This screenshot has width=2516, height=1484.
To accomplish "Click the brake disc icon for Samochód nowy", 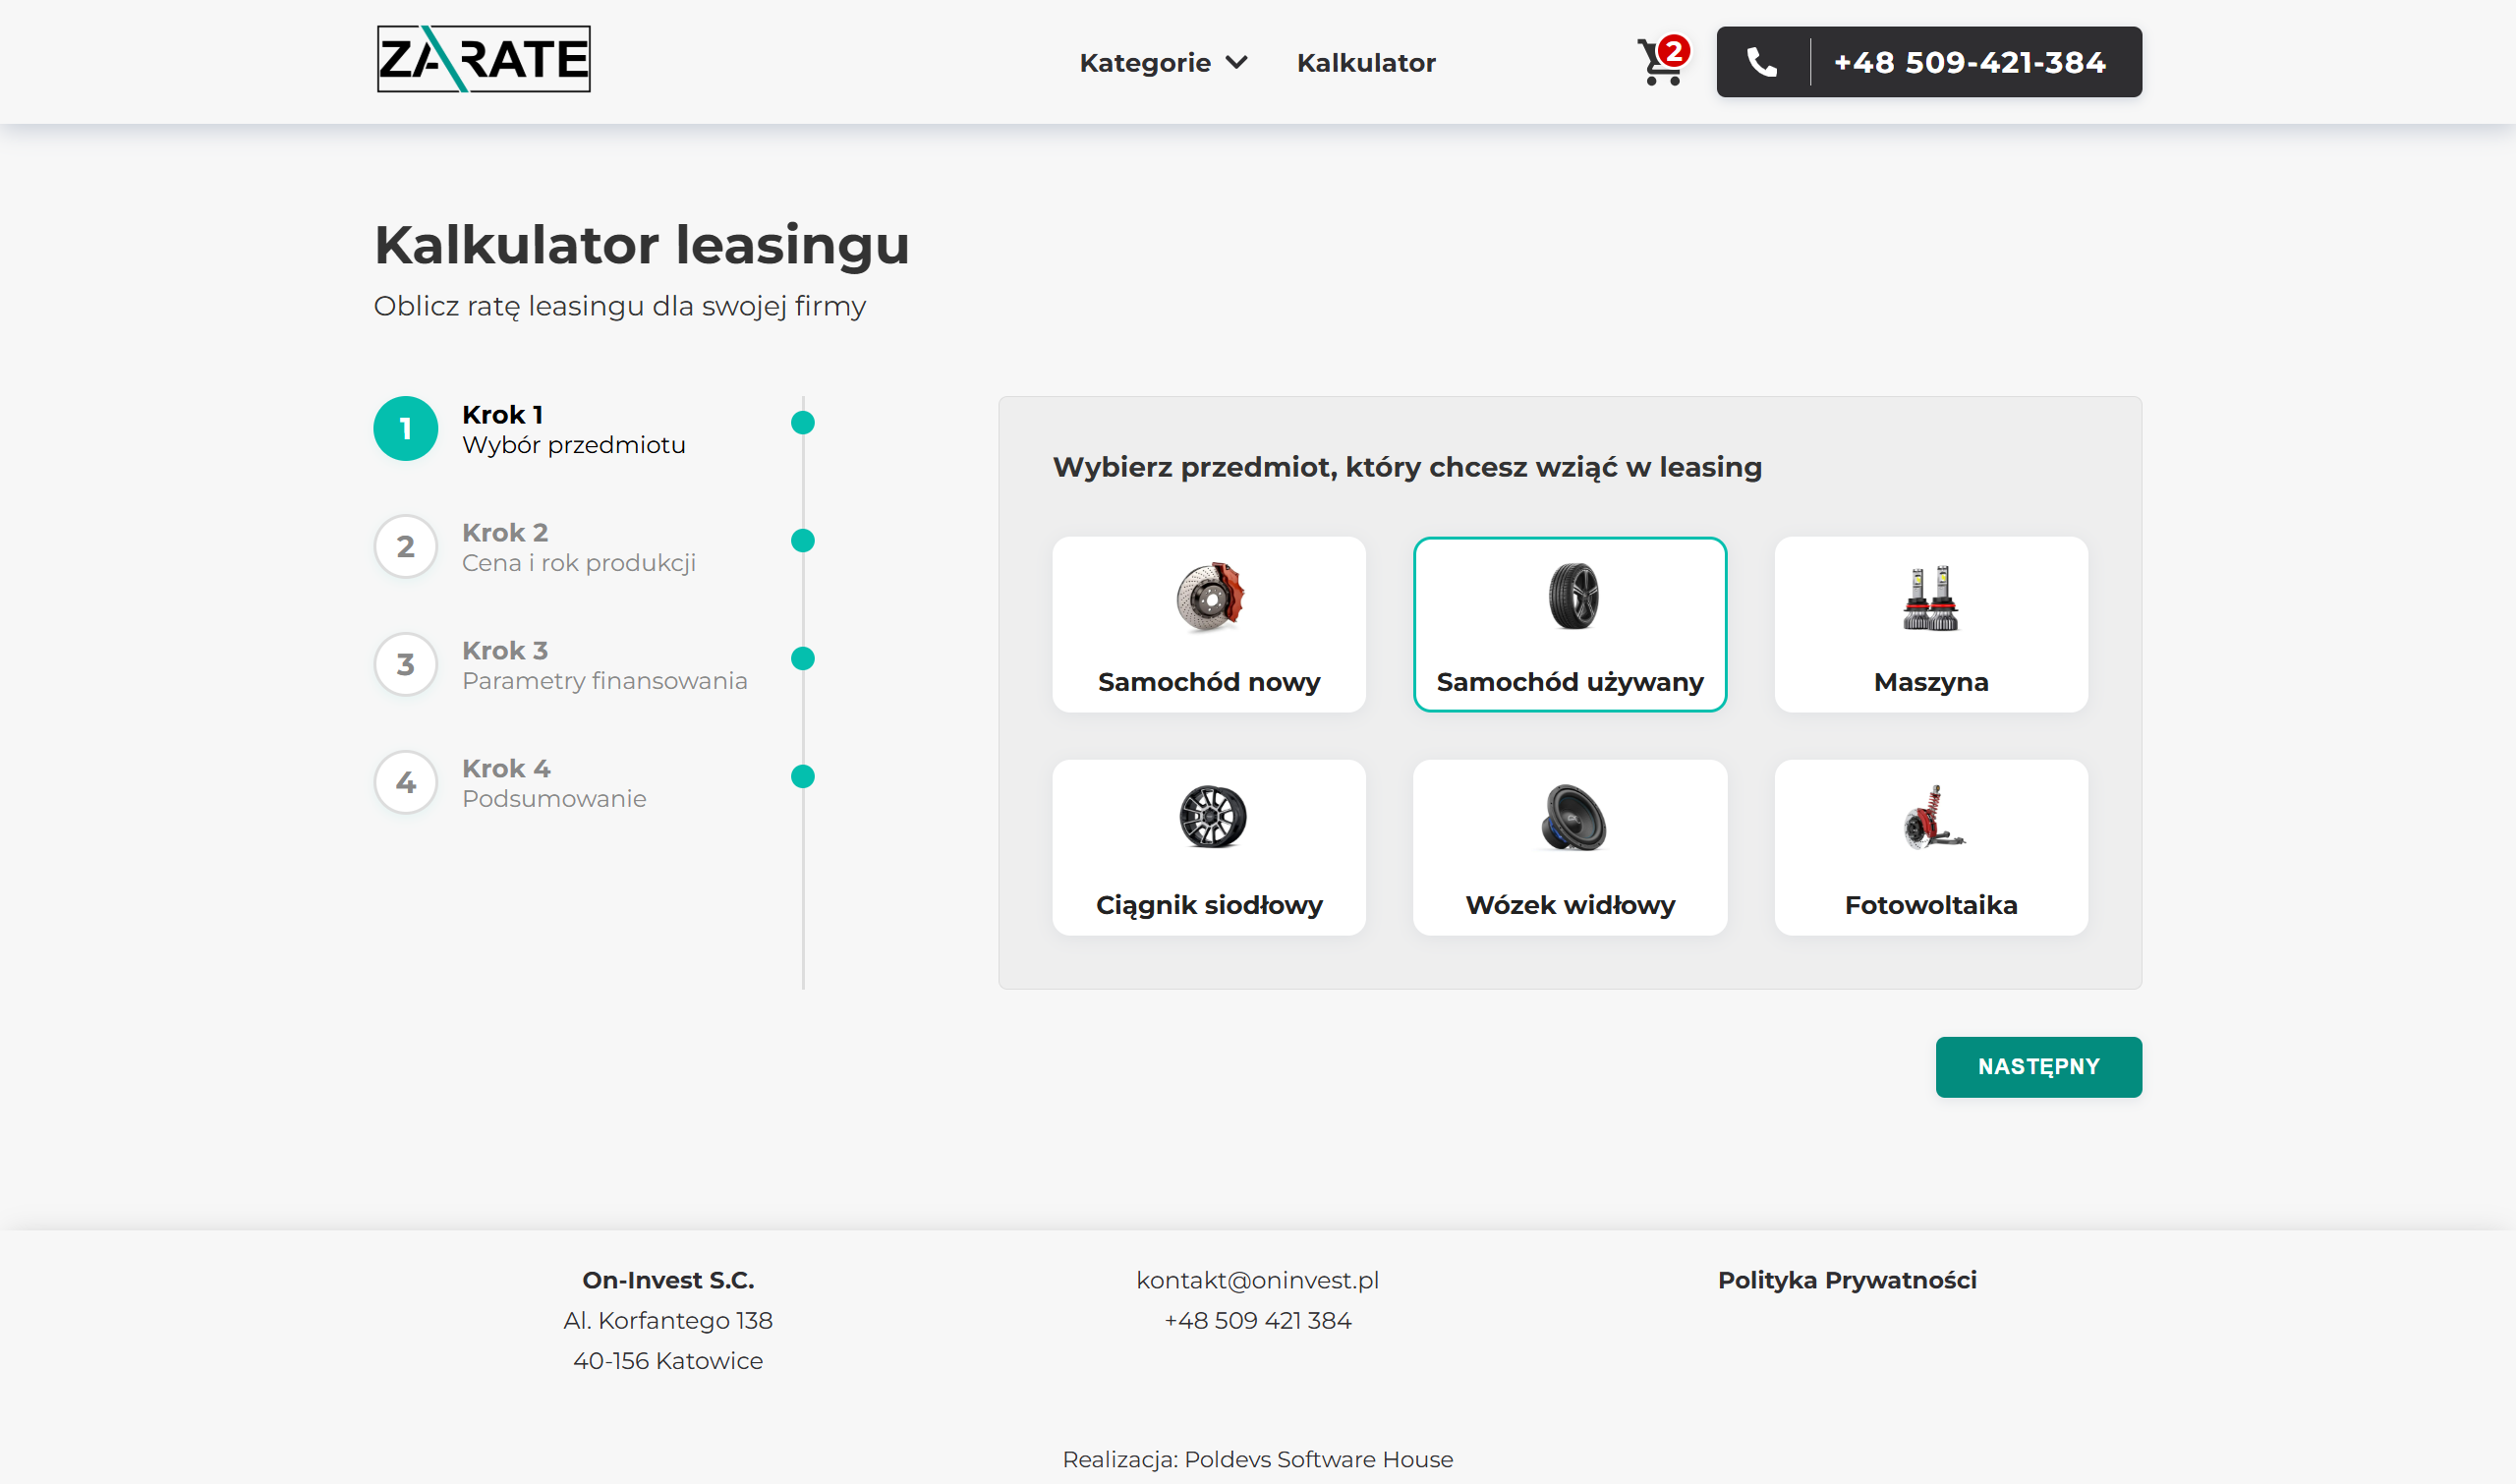I will [x=1209, y=597].
